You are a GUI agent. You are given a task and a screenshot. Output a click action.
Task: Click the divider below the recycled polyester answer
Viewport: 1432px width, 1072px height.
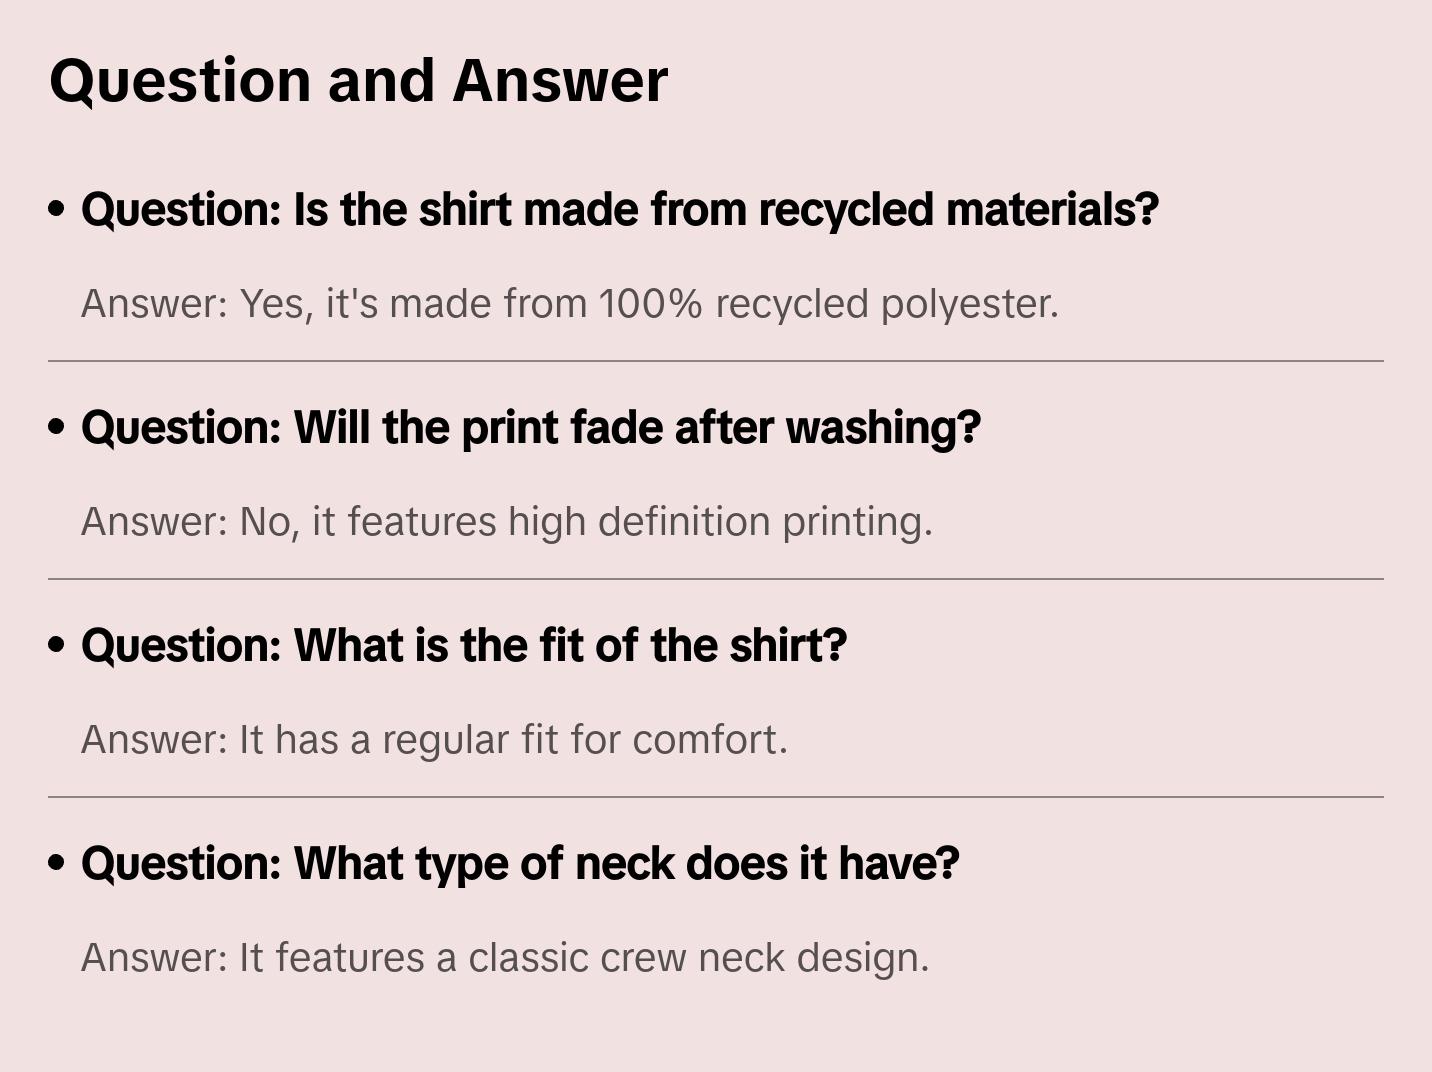pyautogui.click(x=716, y=361)
